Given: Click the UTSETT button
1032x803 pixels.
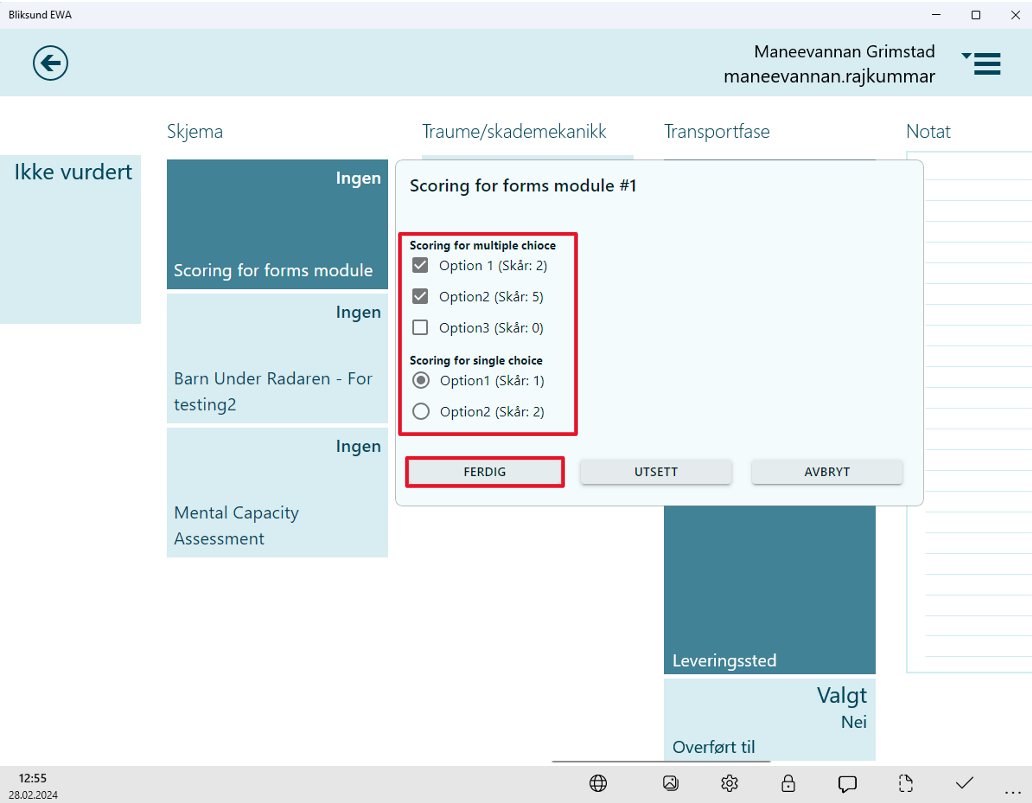Looking at the screenshot, I should tap(656, 472).
